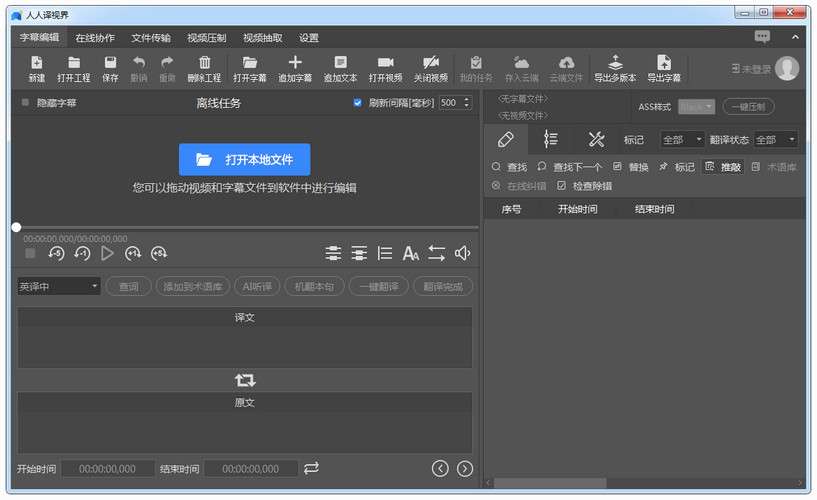Click the 新建 (New) toolbar icon

point(37,63)
